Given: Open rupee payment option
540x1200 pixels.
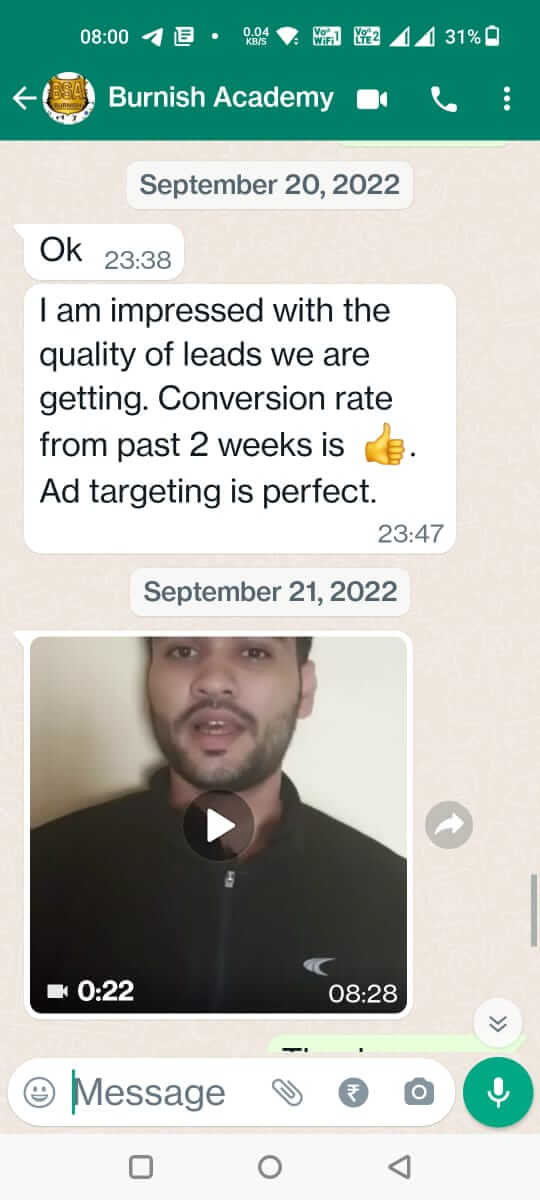Looking at the screenshot, I should pyautogui.click(x=353, y=1093).
